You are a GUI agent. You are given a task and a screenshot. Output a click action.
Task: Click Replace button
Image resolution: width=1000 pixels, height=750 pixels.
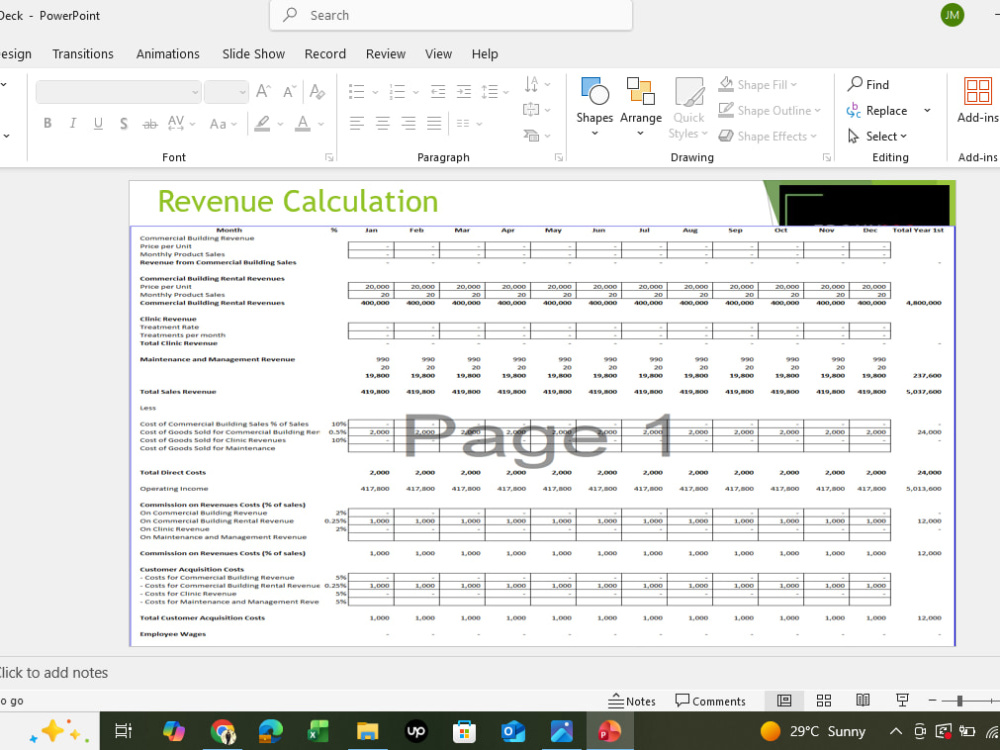877,110
